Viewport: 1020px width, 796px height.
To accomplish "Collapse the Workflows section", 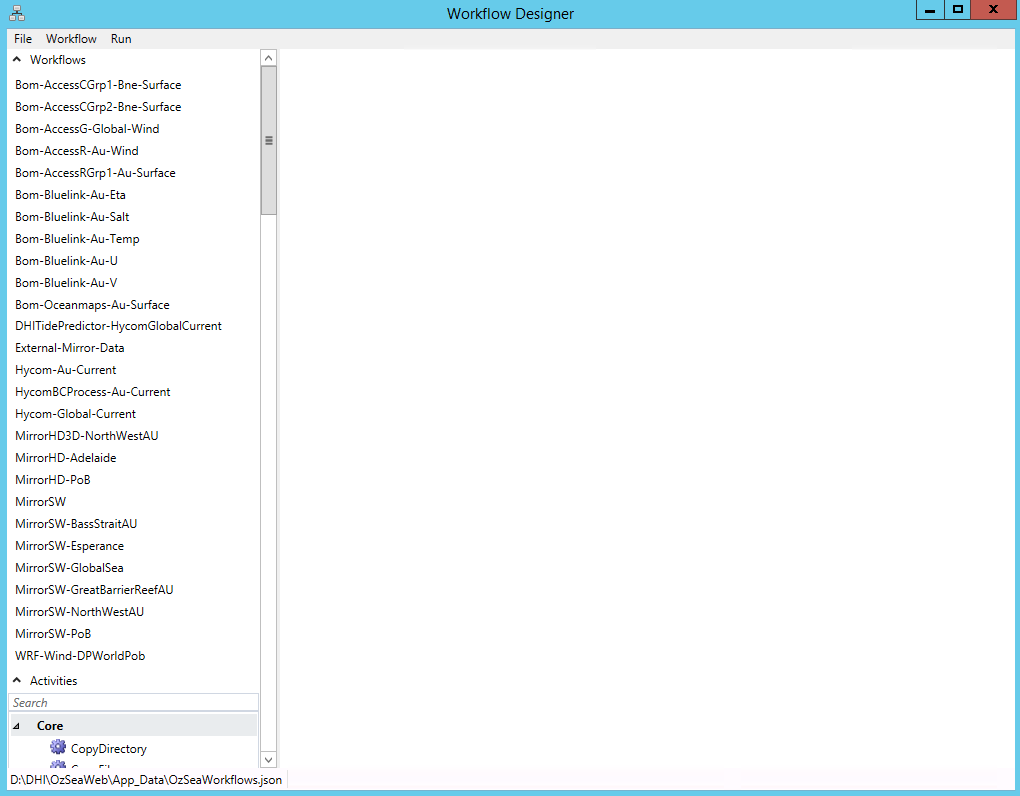I will click(x=17, y=59).
